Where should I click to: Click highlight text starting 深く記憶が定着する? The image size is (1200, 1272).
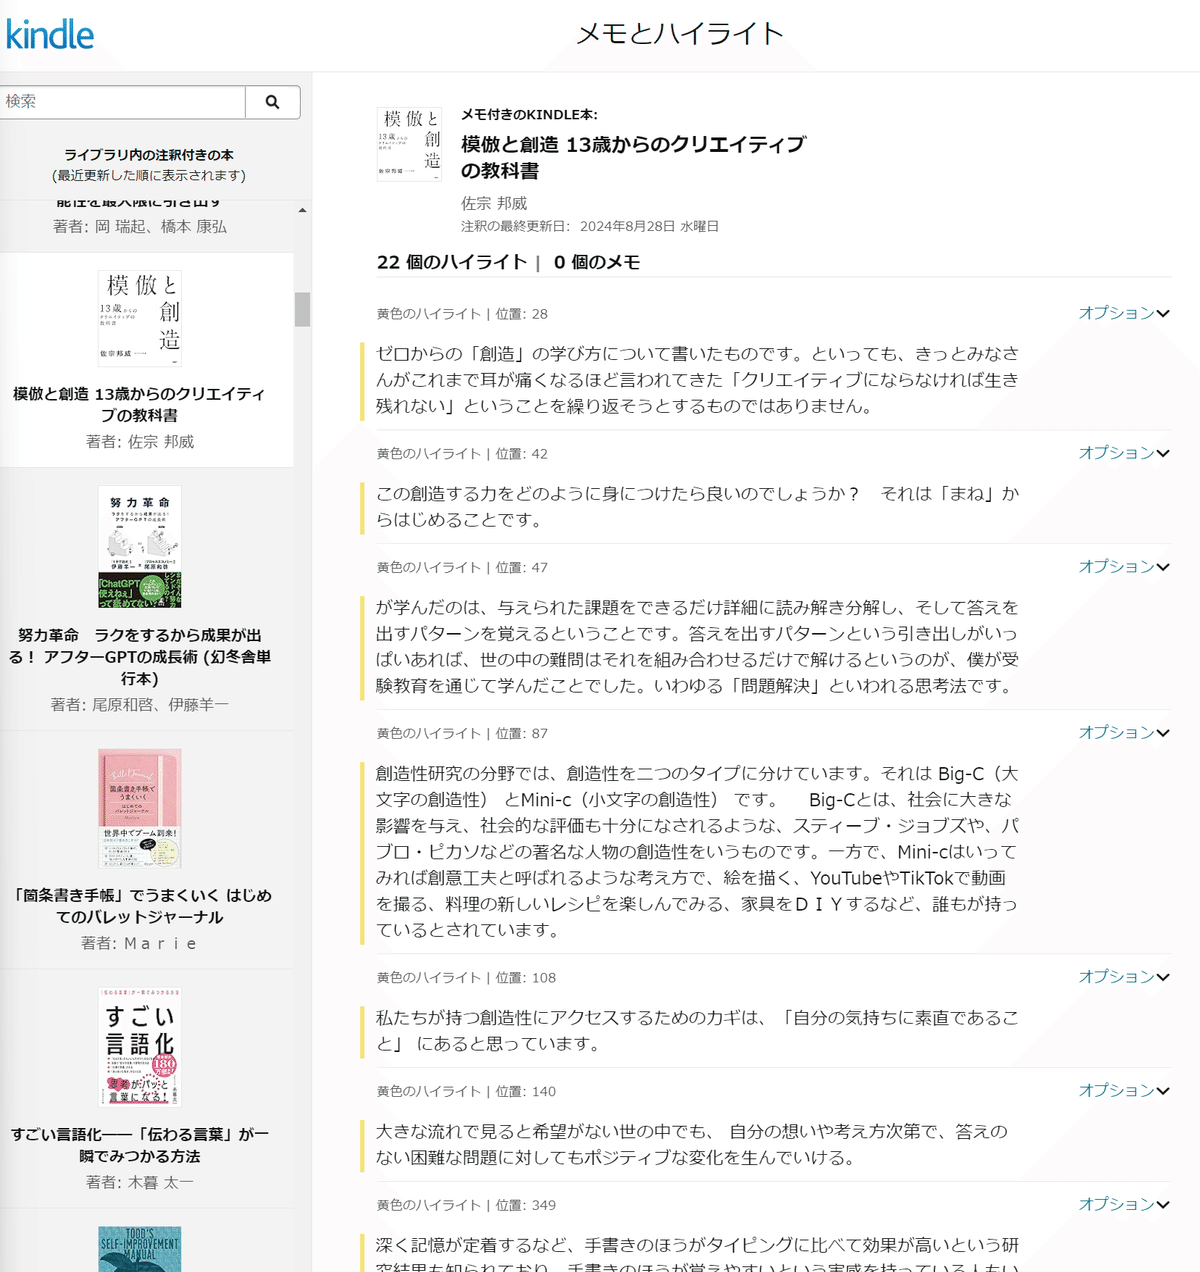[x=697, y=1253]
